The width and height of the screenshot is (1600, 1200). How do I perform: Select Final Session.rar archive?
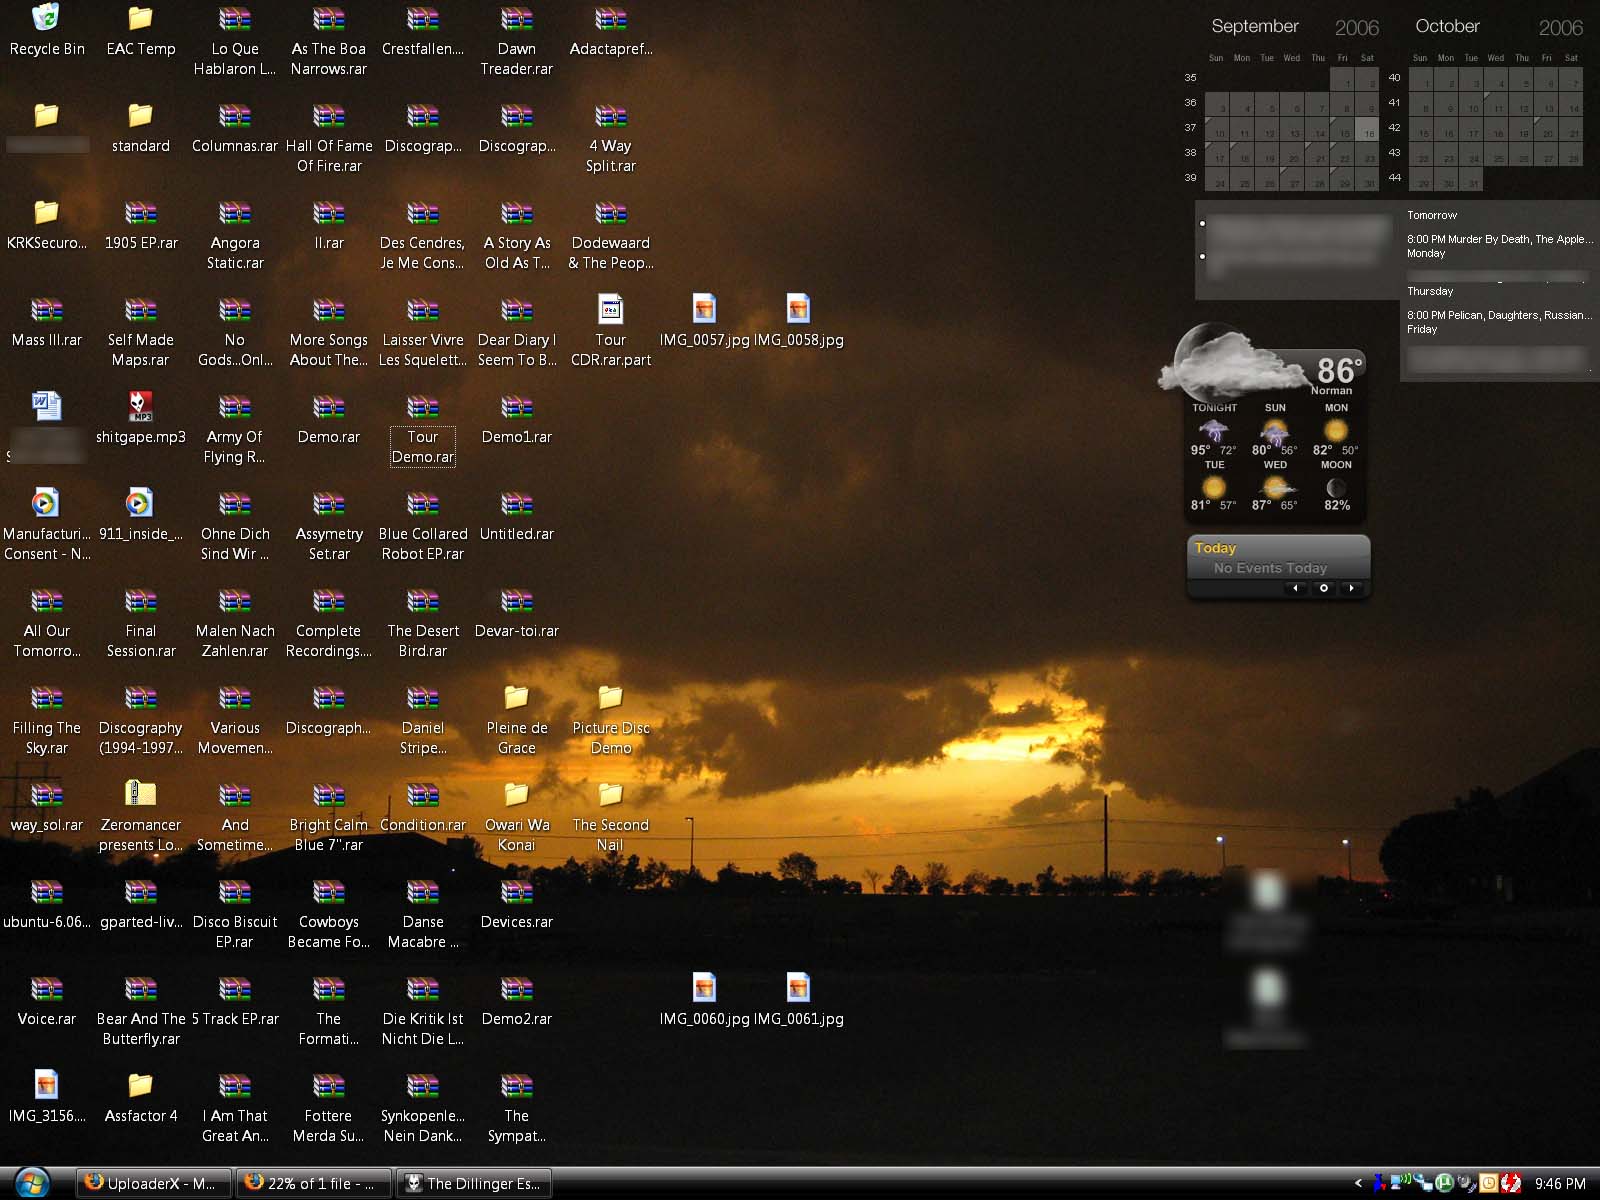click(x=140, y=622)
